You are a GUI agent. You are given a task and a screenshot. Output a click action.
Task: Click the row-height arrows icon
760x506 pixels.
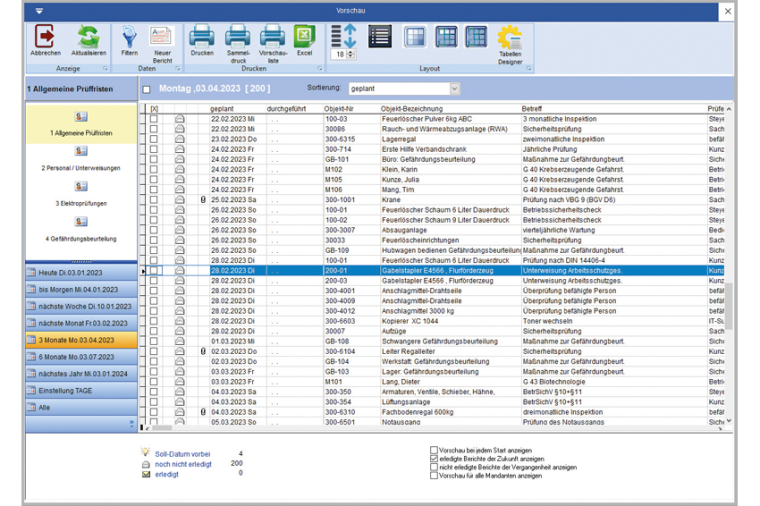343,36
